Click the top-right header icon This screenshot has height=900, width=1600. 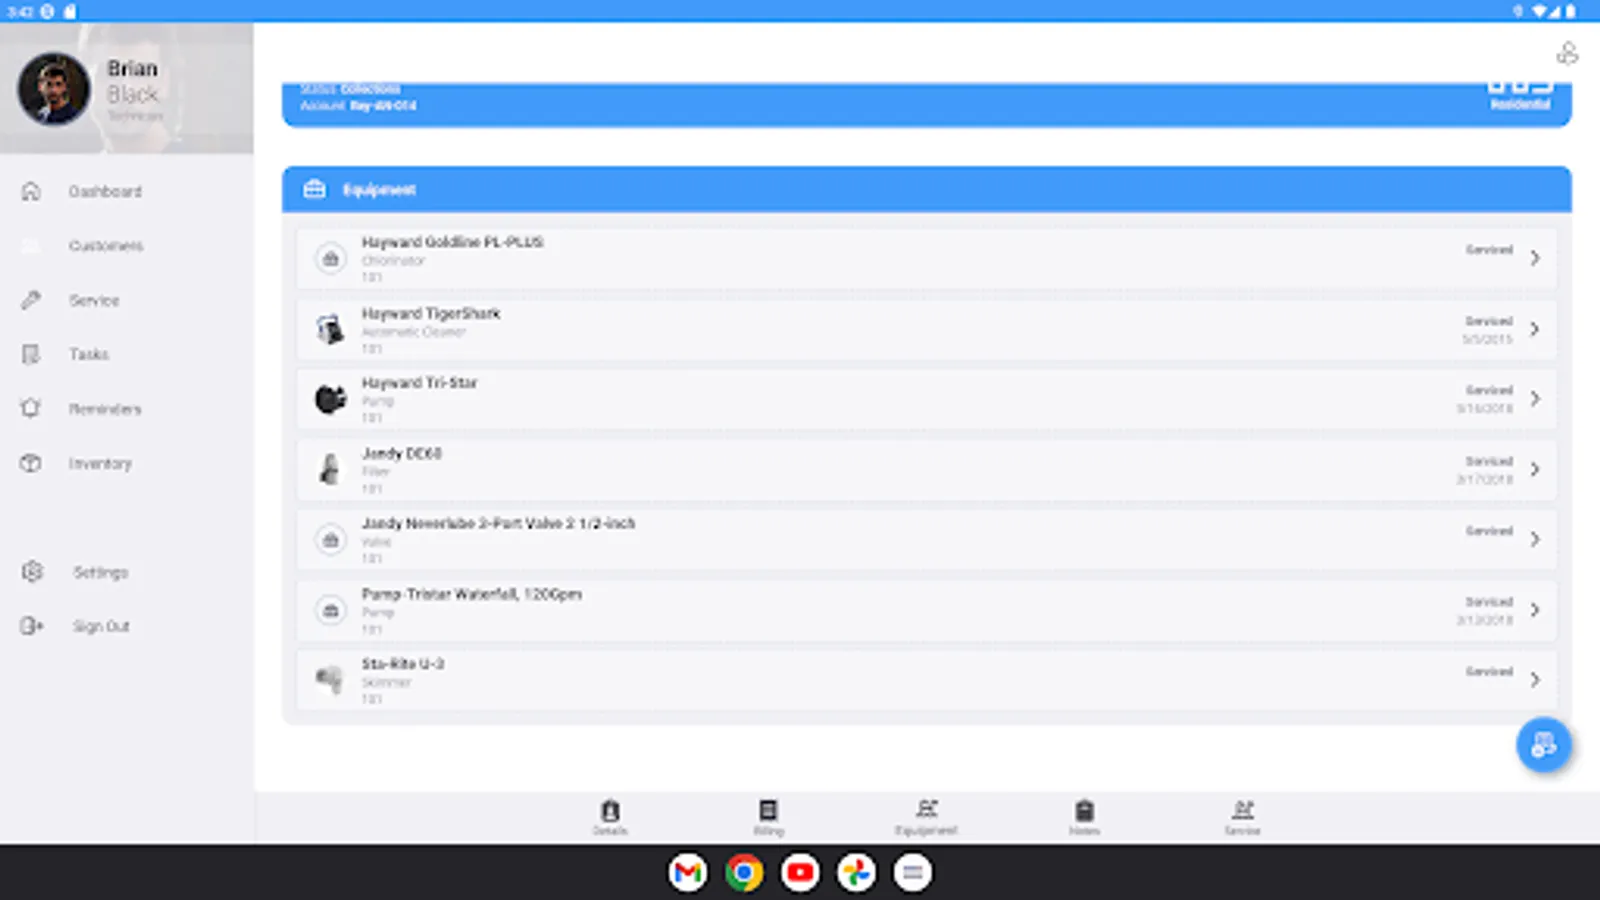(x=1567, y=53)
